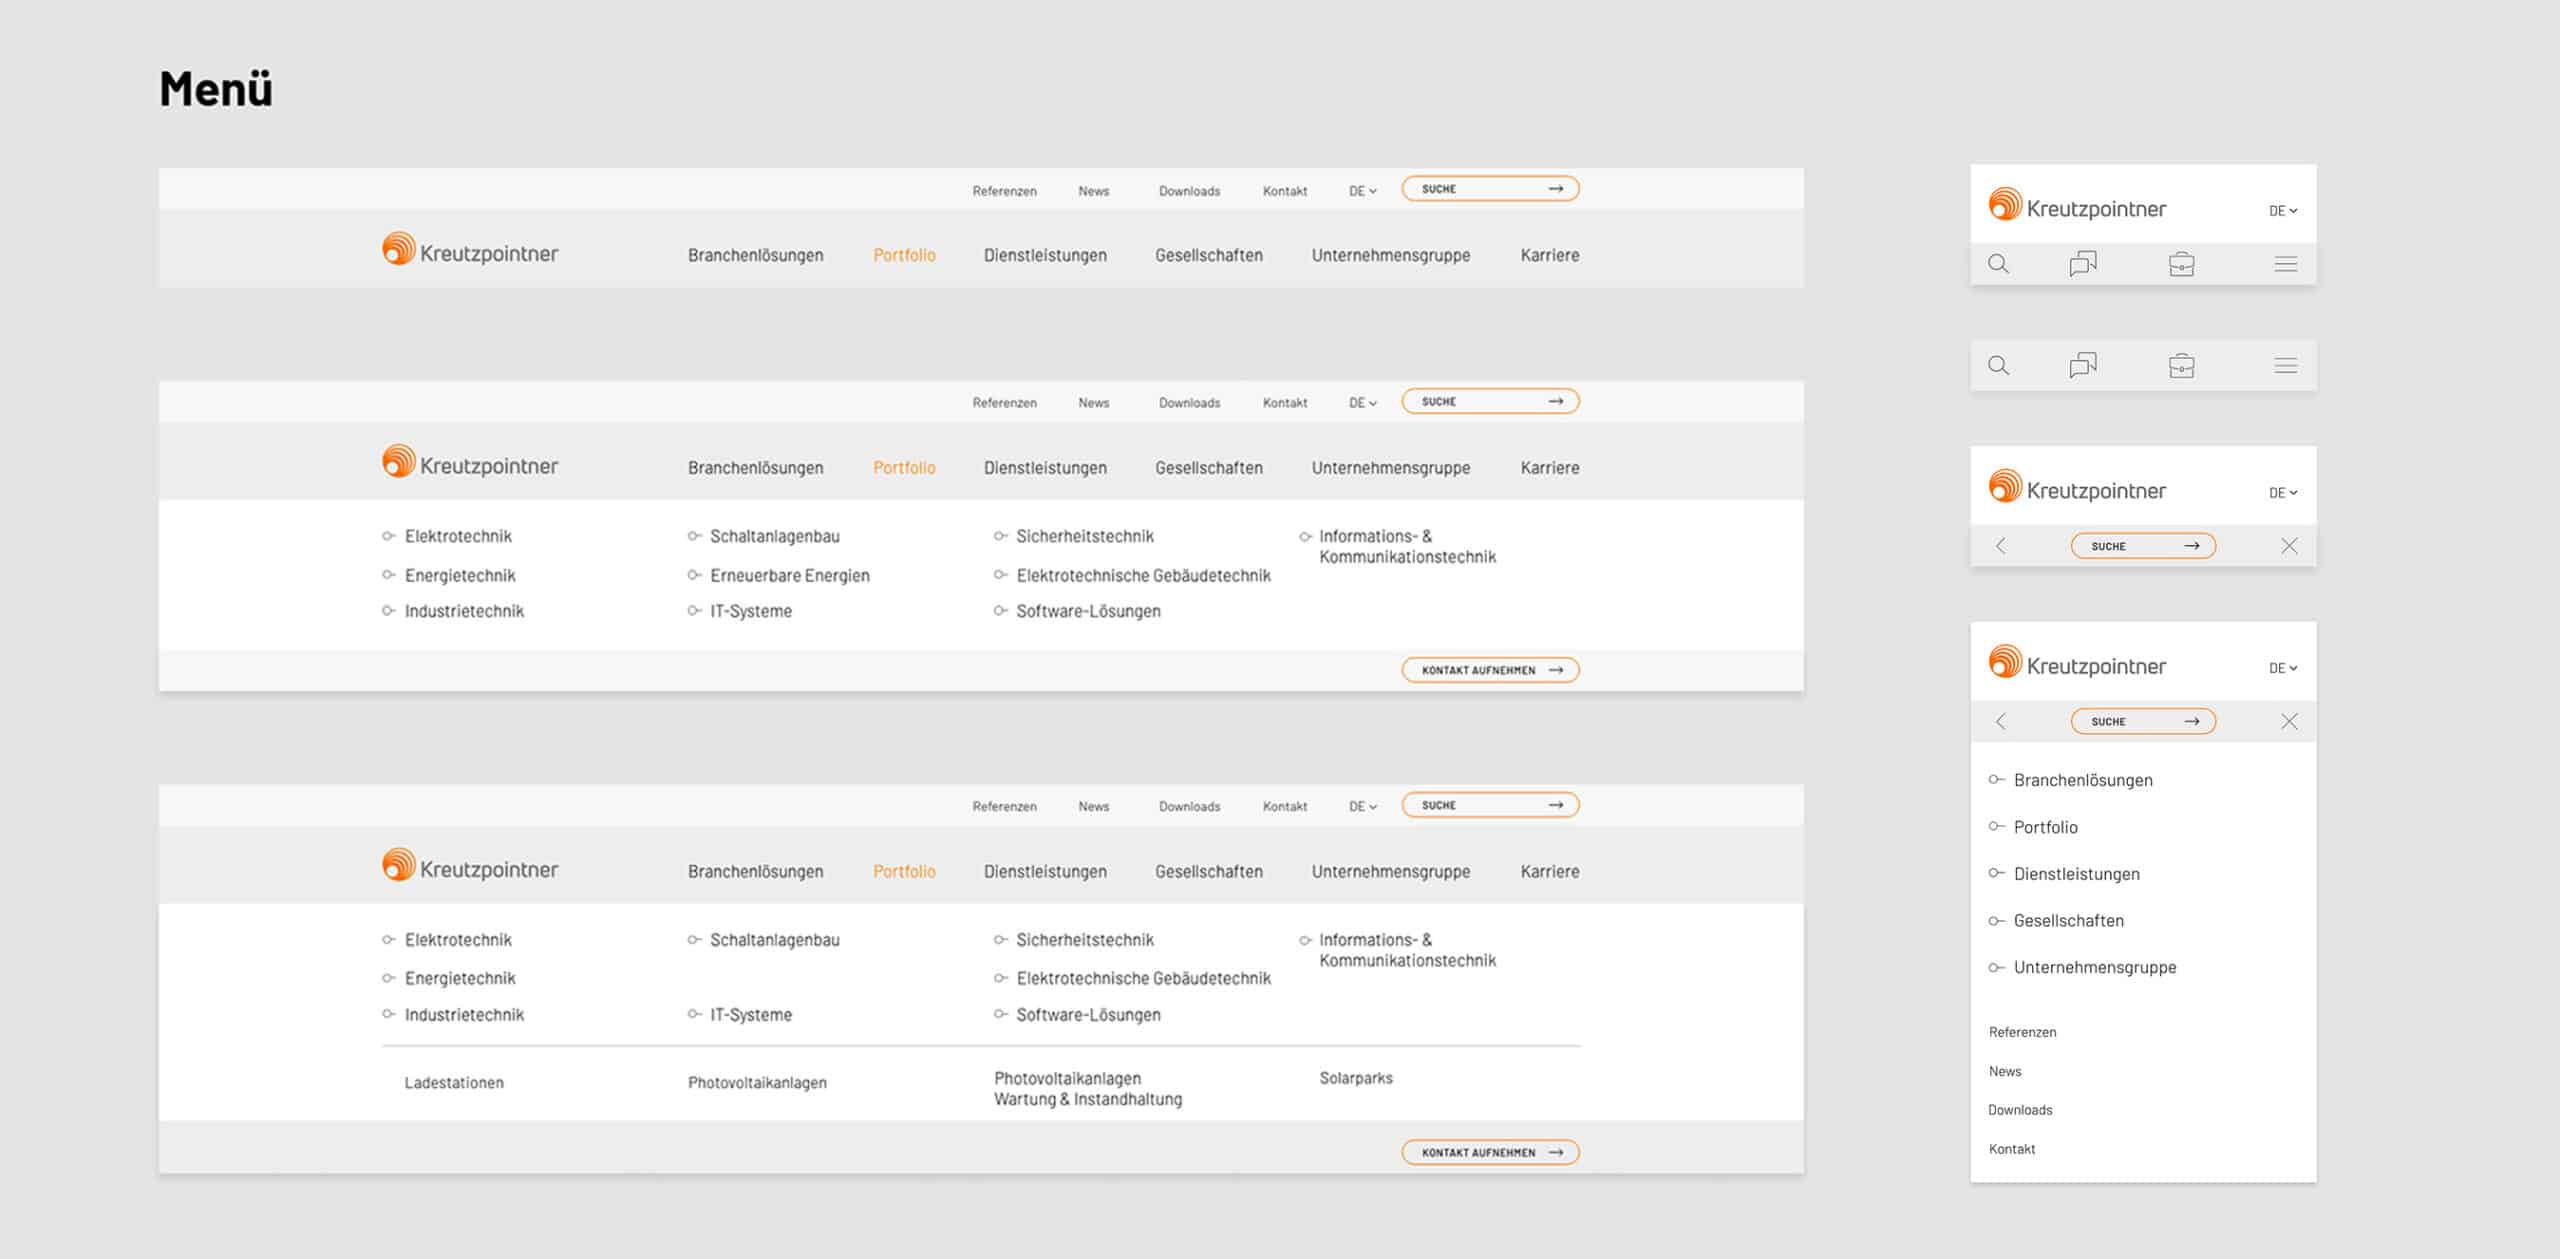Viewport: 2560px width, 1259px height.
Task: Expand DE dropdown in expanded mobile menu panel
Action: (x=2282, y=668)
